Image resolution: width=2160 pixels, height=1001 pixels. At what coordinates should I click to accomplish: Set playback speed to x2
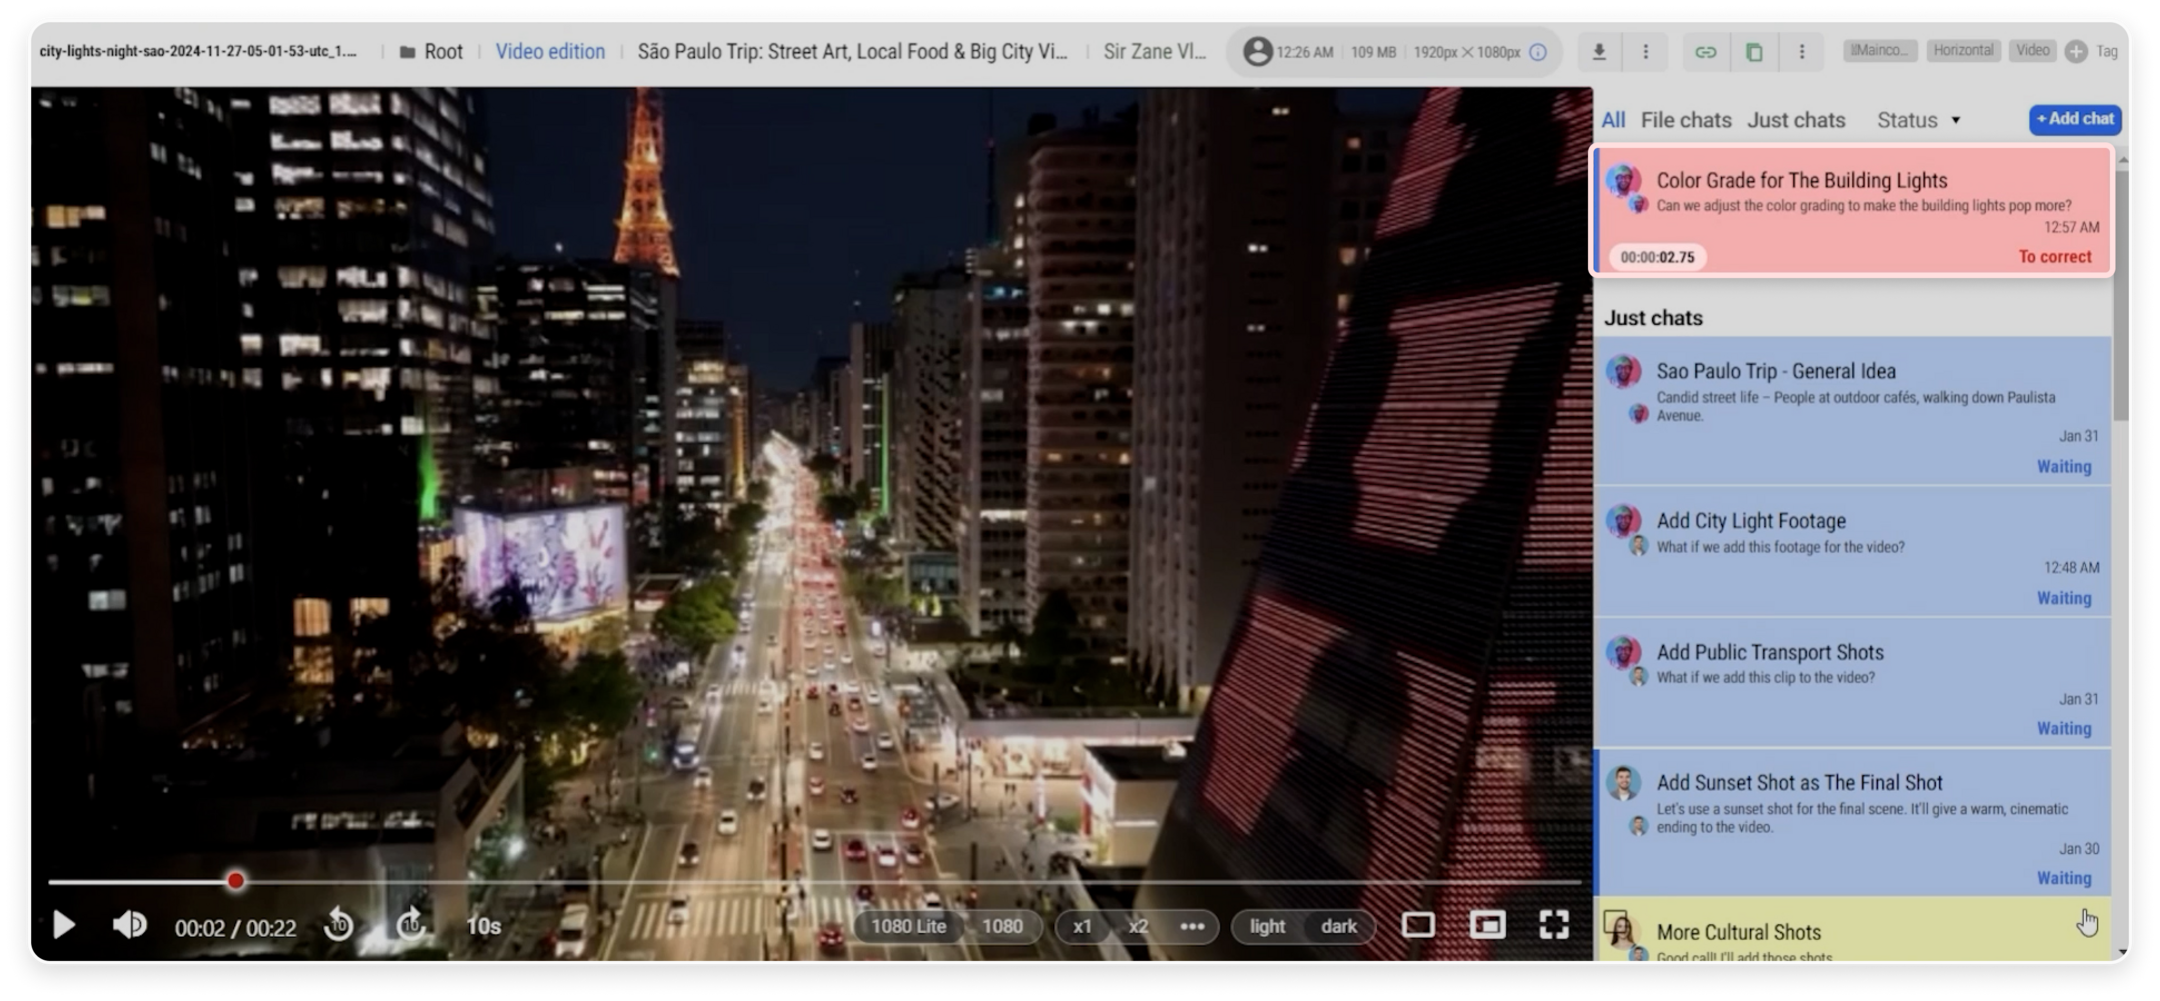coord(1138,926)
